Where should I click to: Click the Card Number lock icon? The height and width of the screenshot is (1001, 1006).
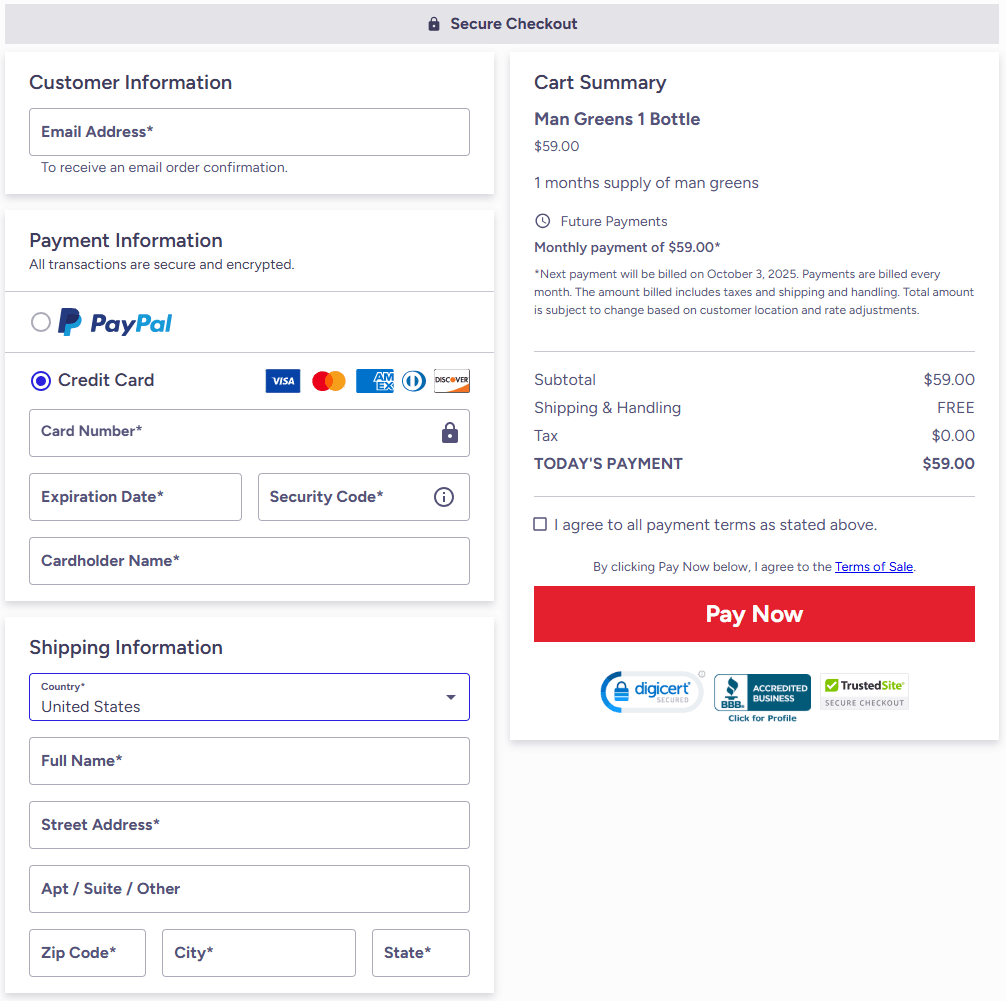click(450, 433)
